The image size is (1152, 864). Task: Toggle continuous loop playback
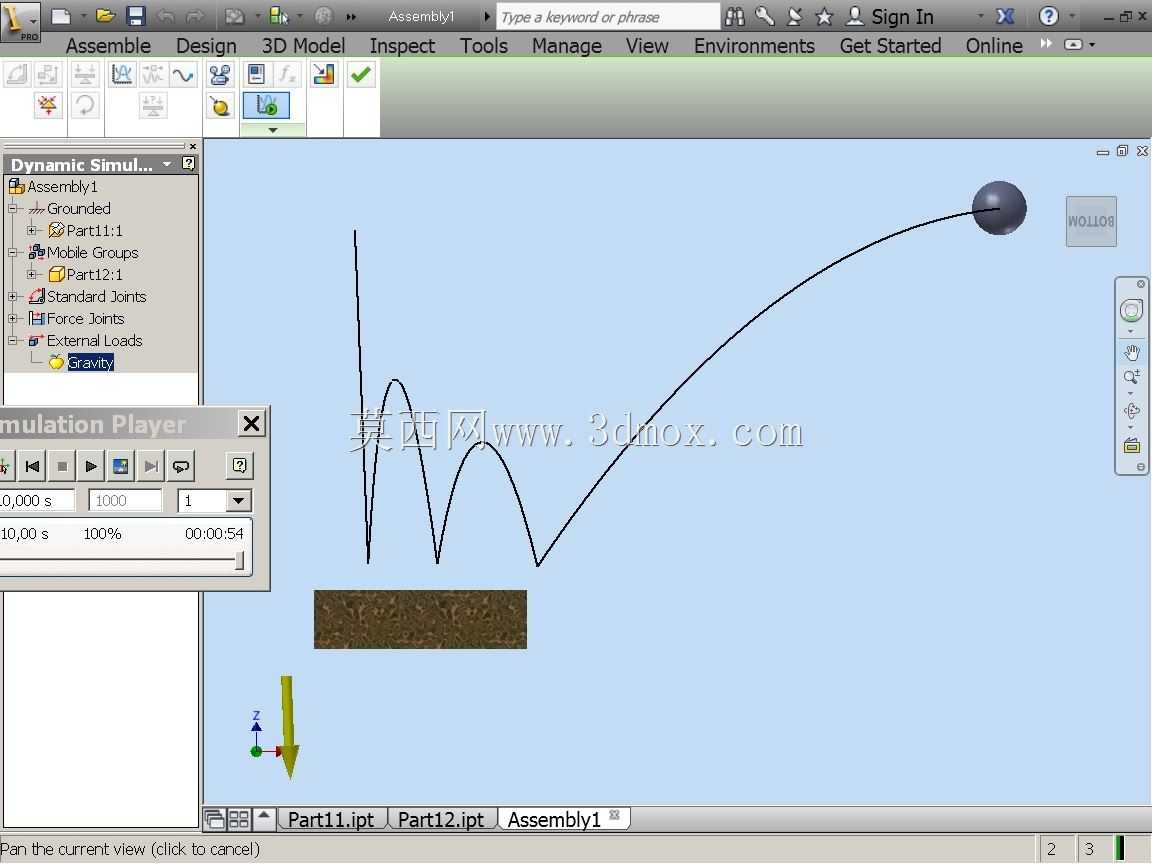(x=181, y=466)
